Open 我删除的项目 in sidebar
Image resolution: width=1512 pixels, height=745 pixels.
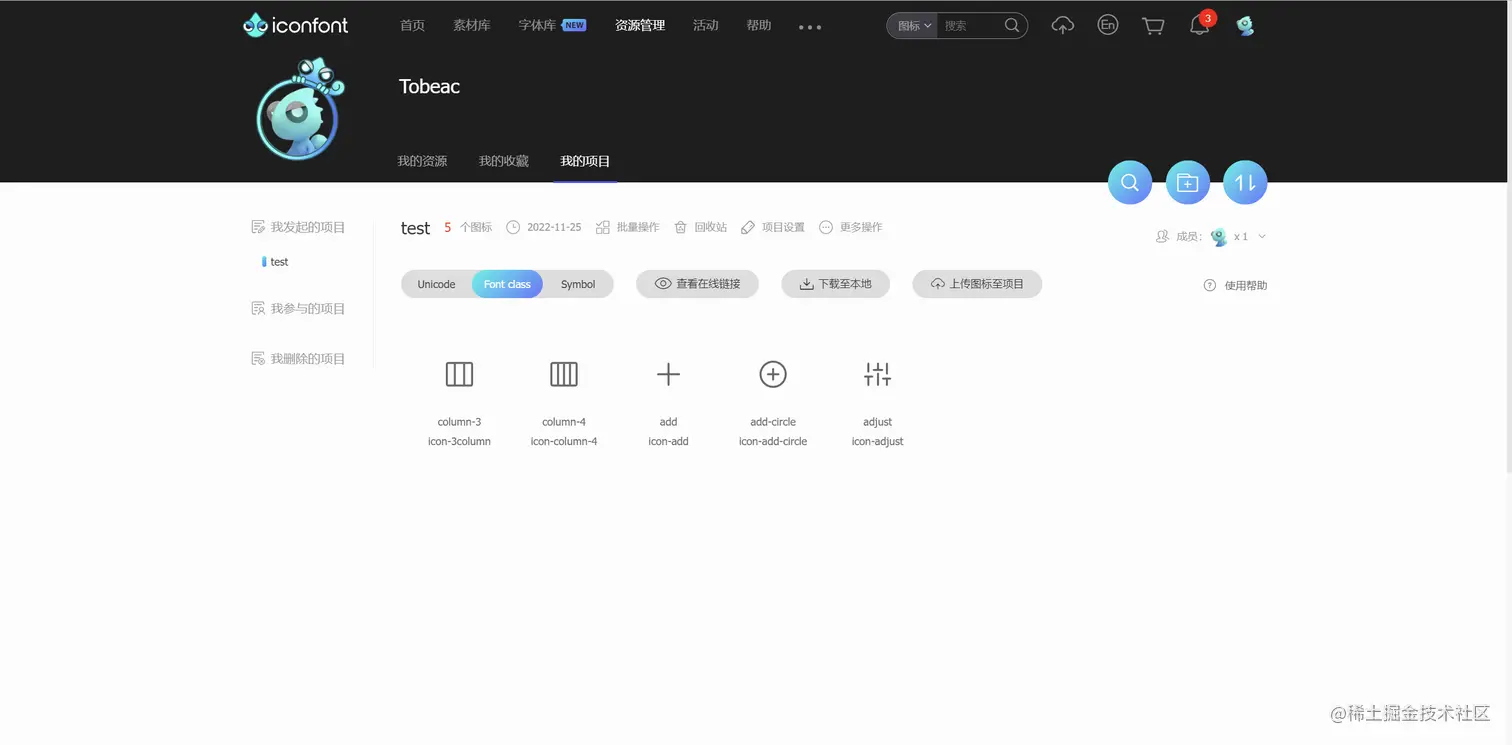pos(298,359)
